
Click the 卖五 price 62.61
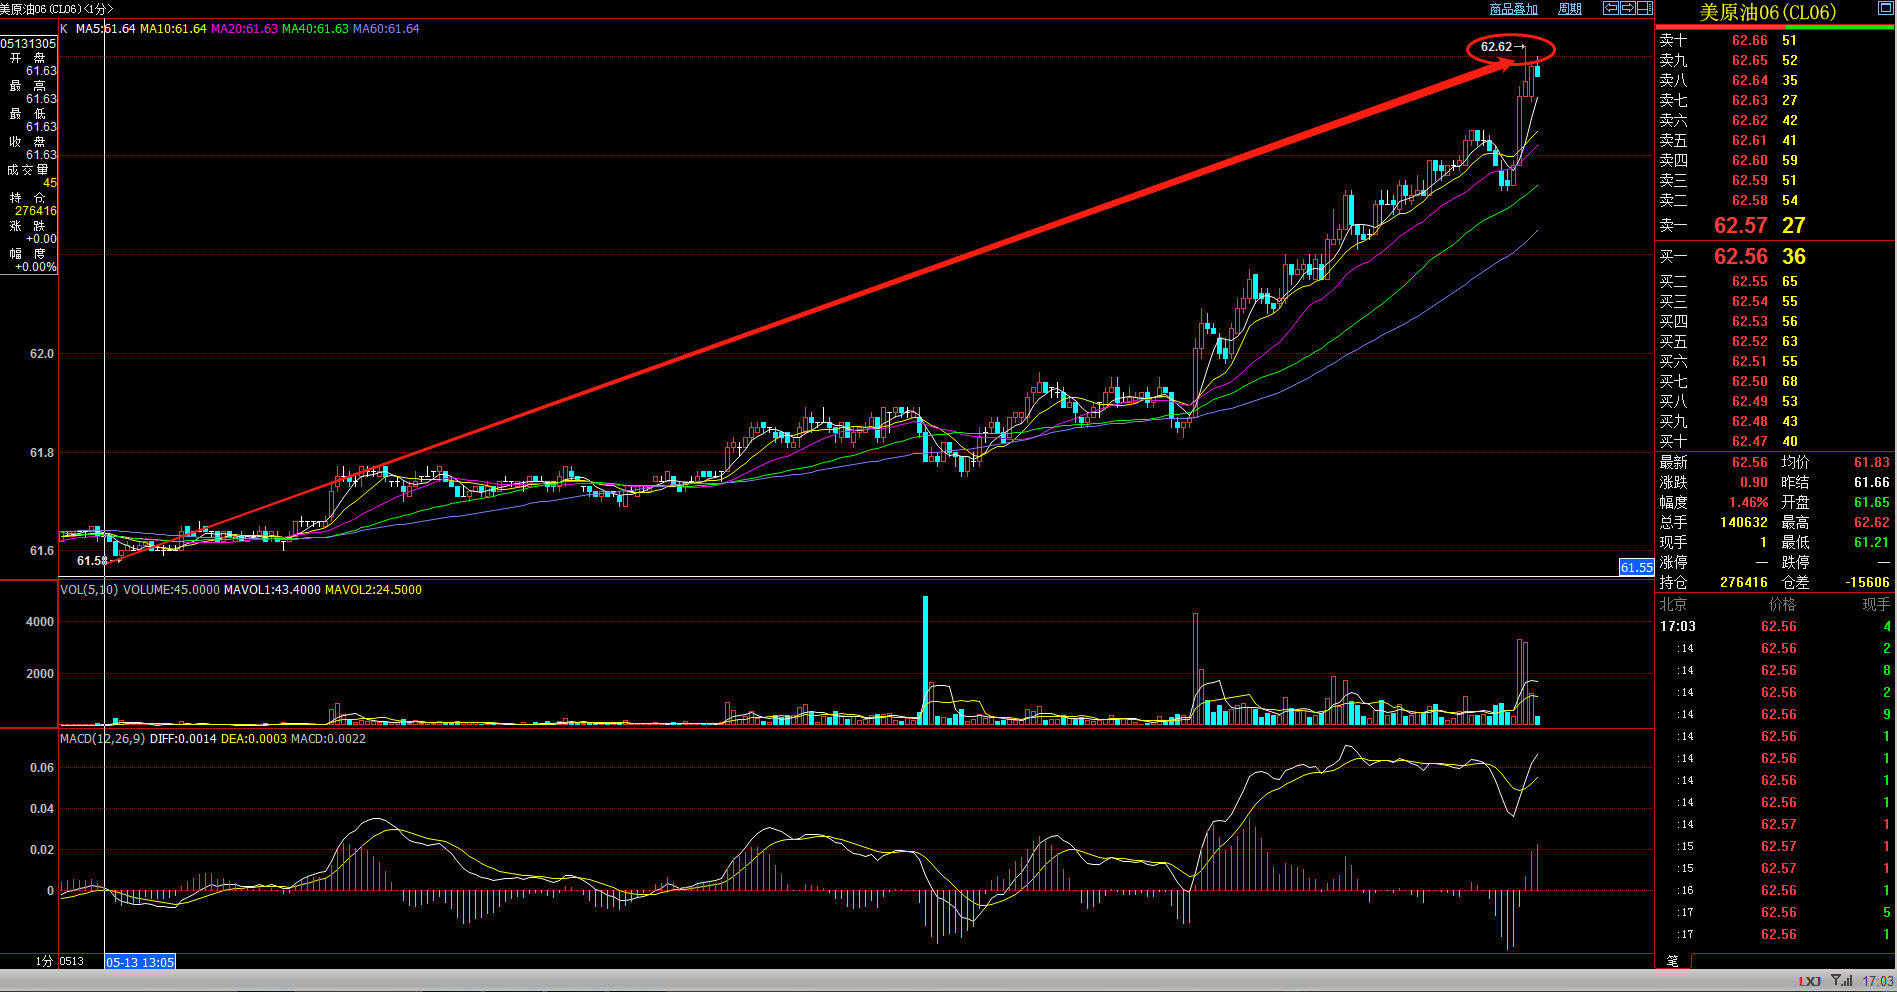pos(1750,141)
